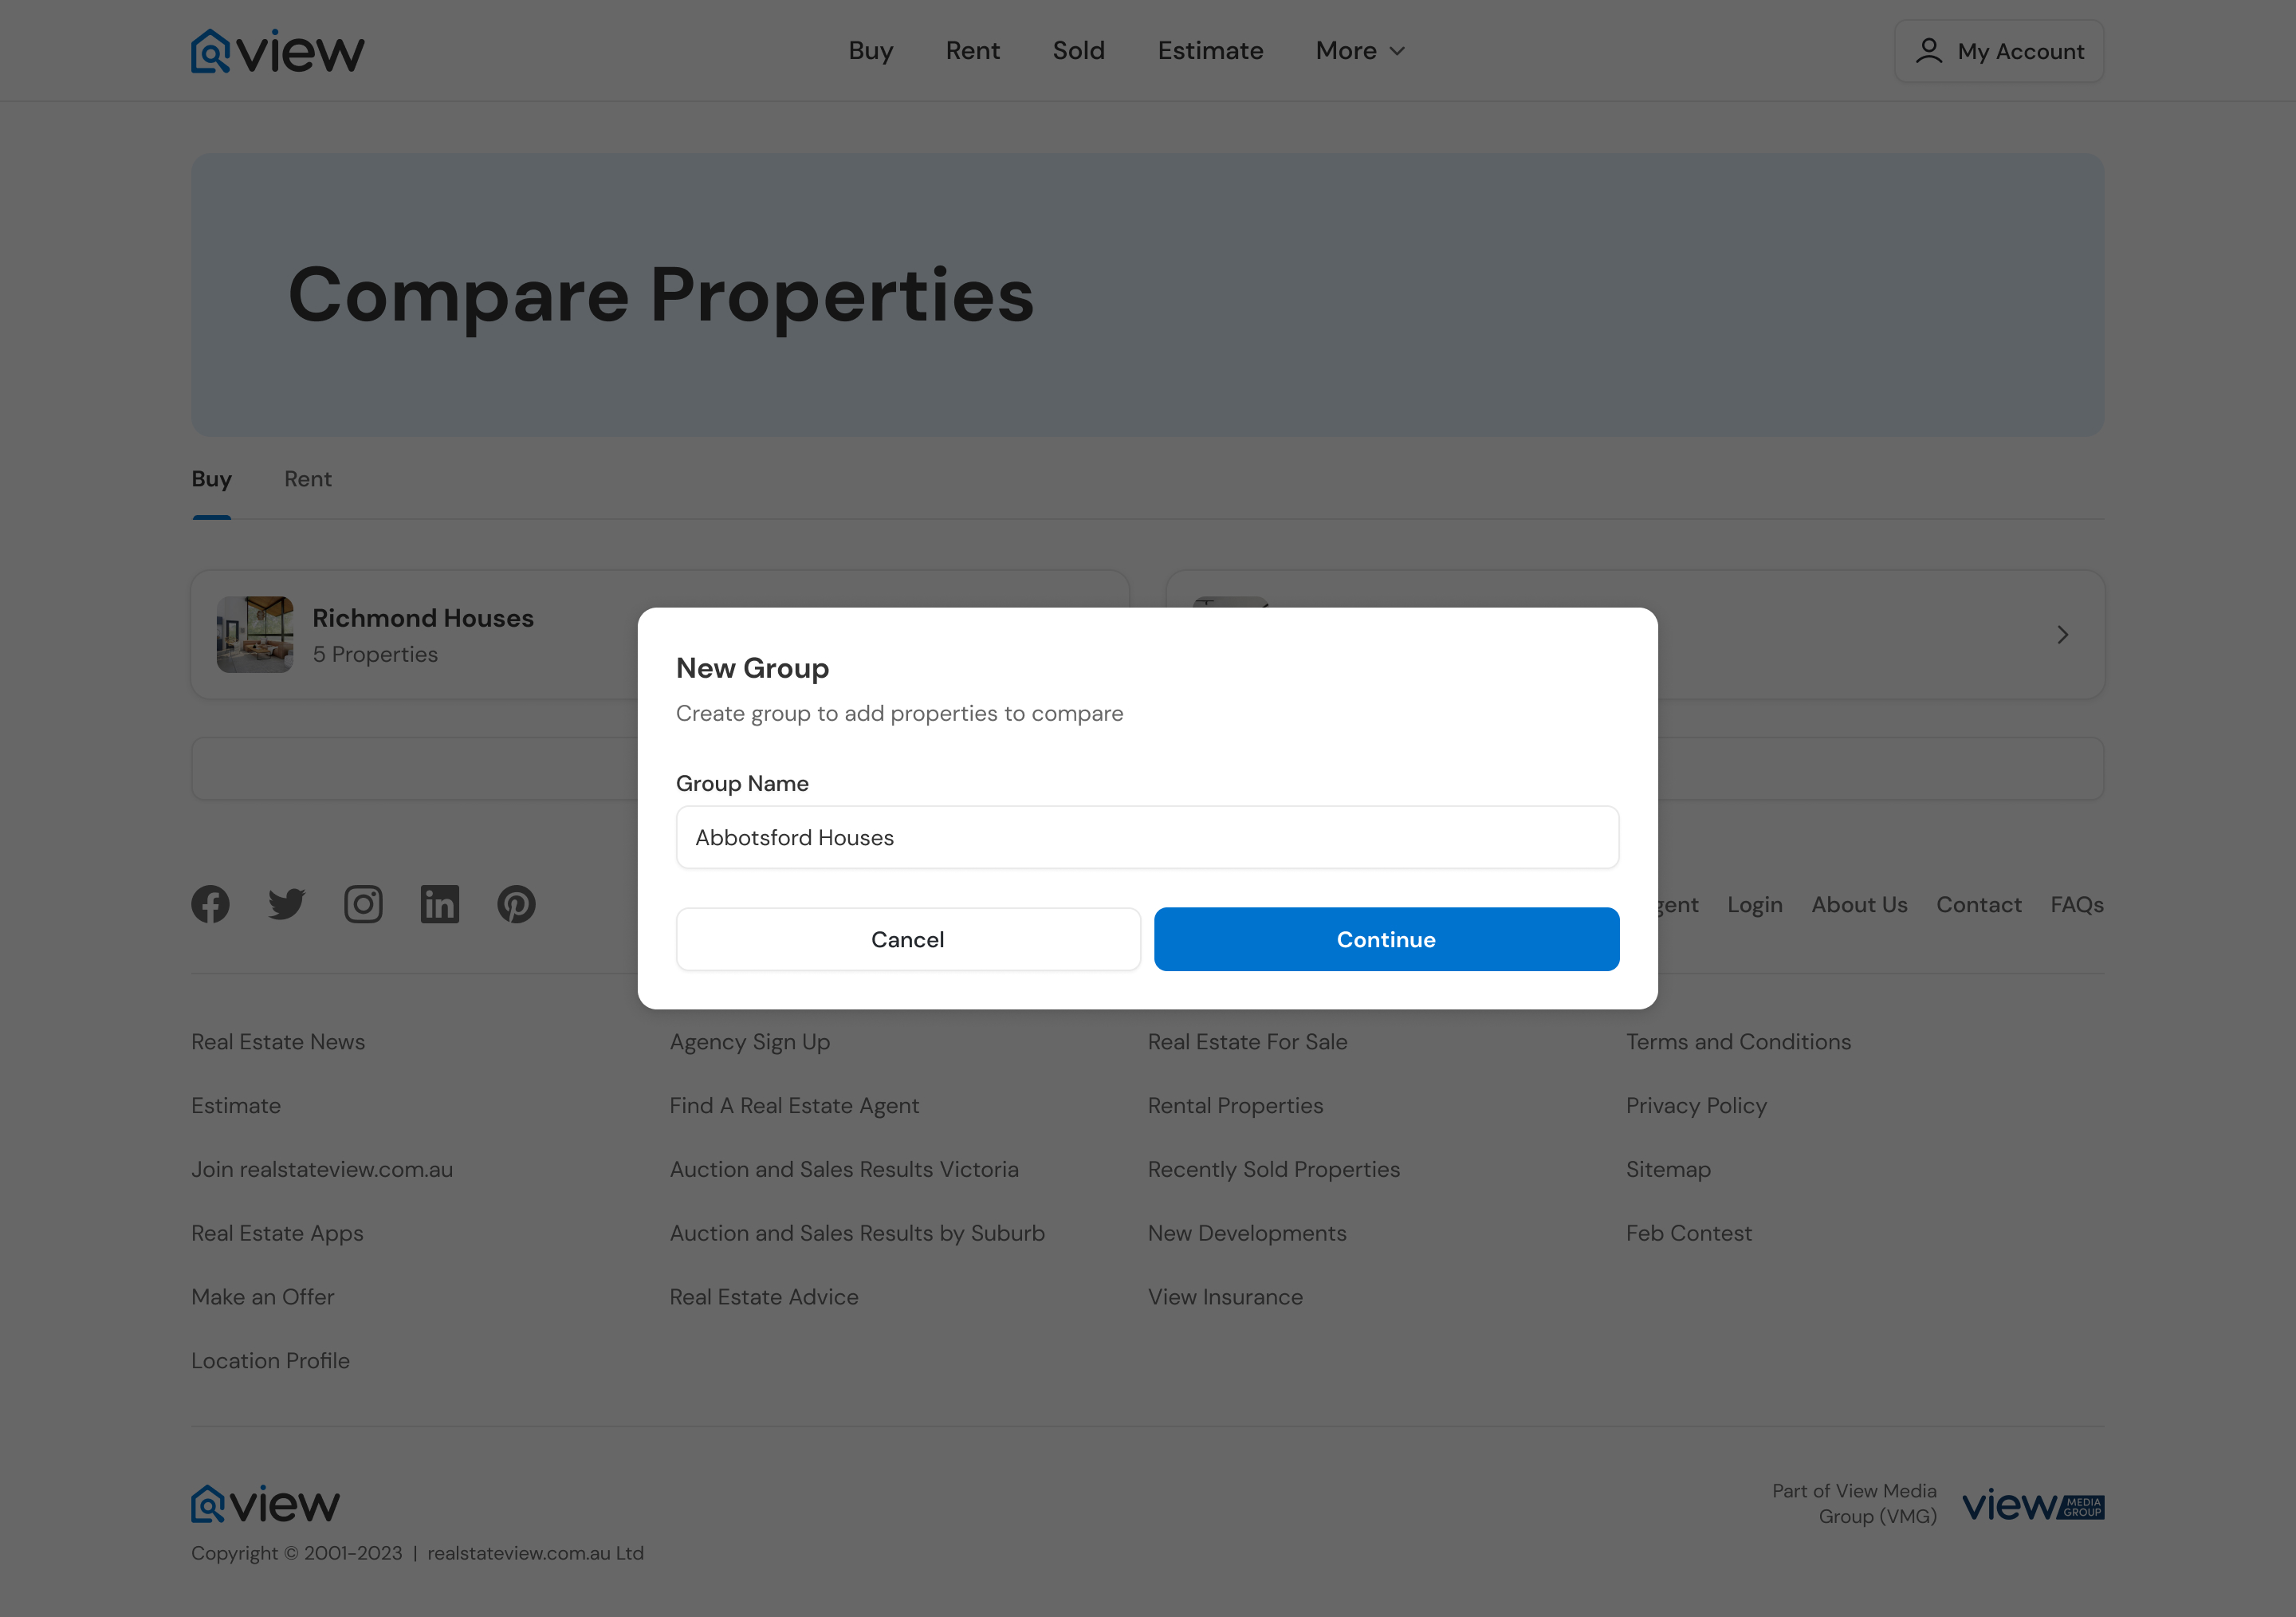Viewport: 2296px width, 1617px height.
Task: Open the second group's right chevron
Action: coord(2062,635)
